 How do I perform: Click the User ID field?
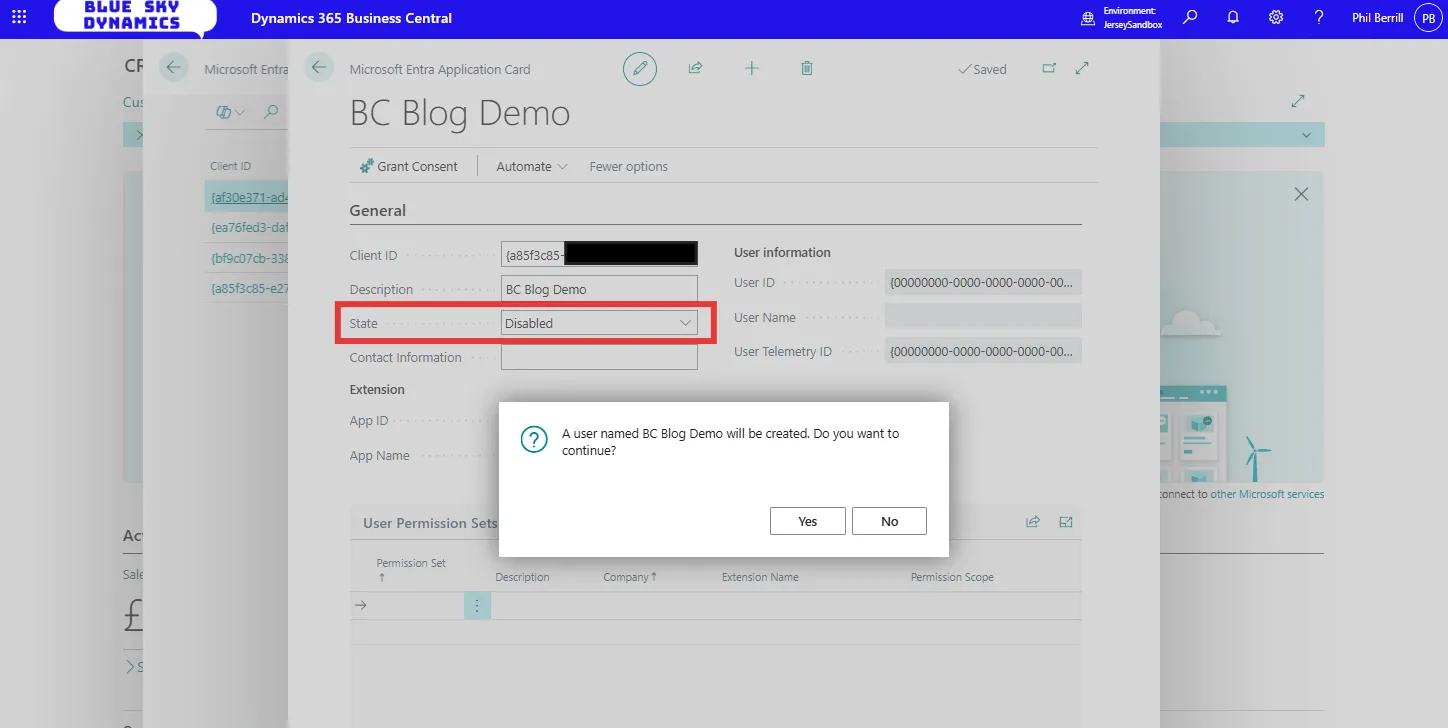(x=983, y=282)
